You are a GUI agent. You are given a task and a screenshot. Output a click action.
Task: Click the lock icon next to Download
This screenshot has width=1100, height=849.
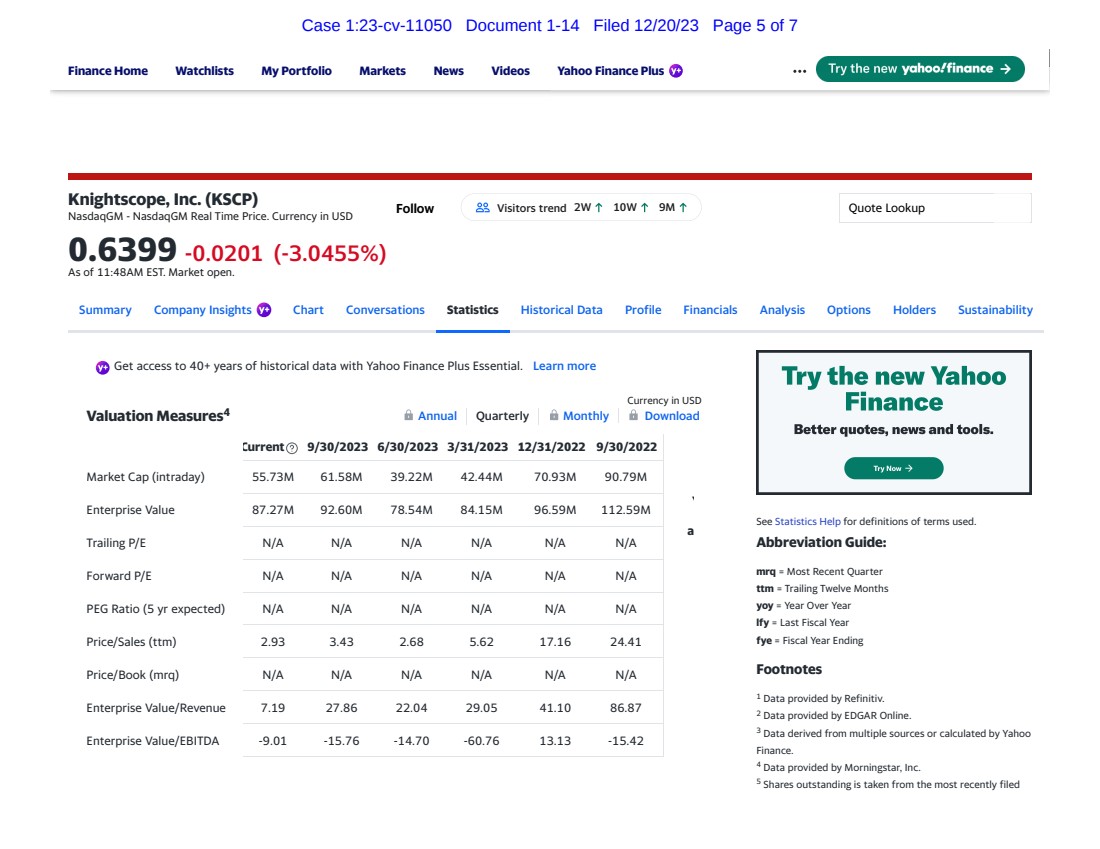(634, 416)
